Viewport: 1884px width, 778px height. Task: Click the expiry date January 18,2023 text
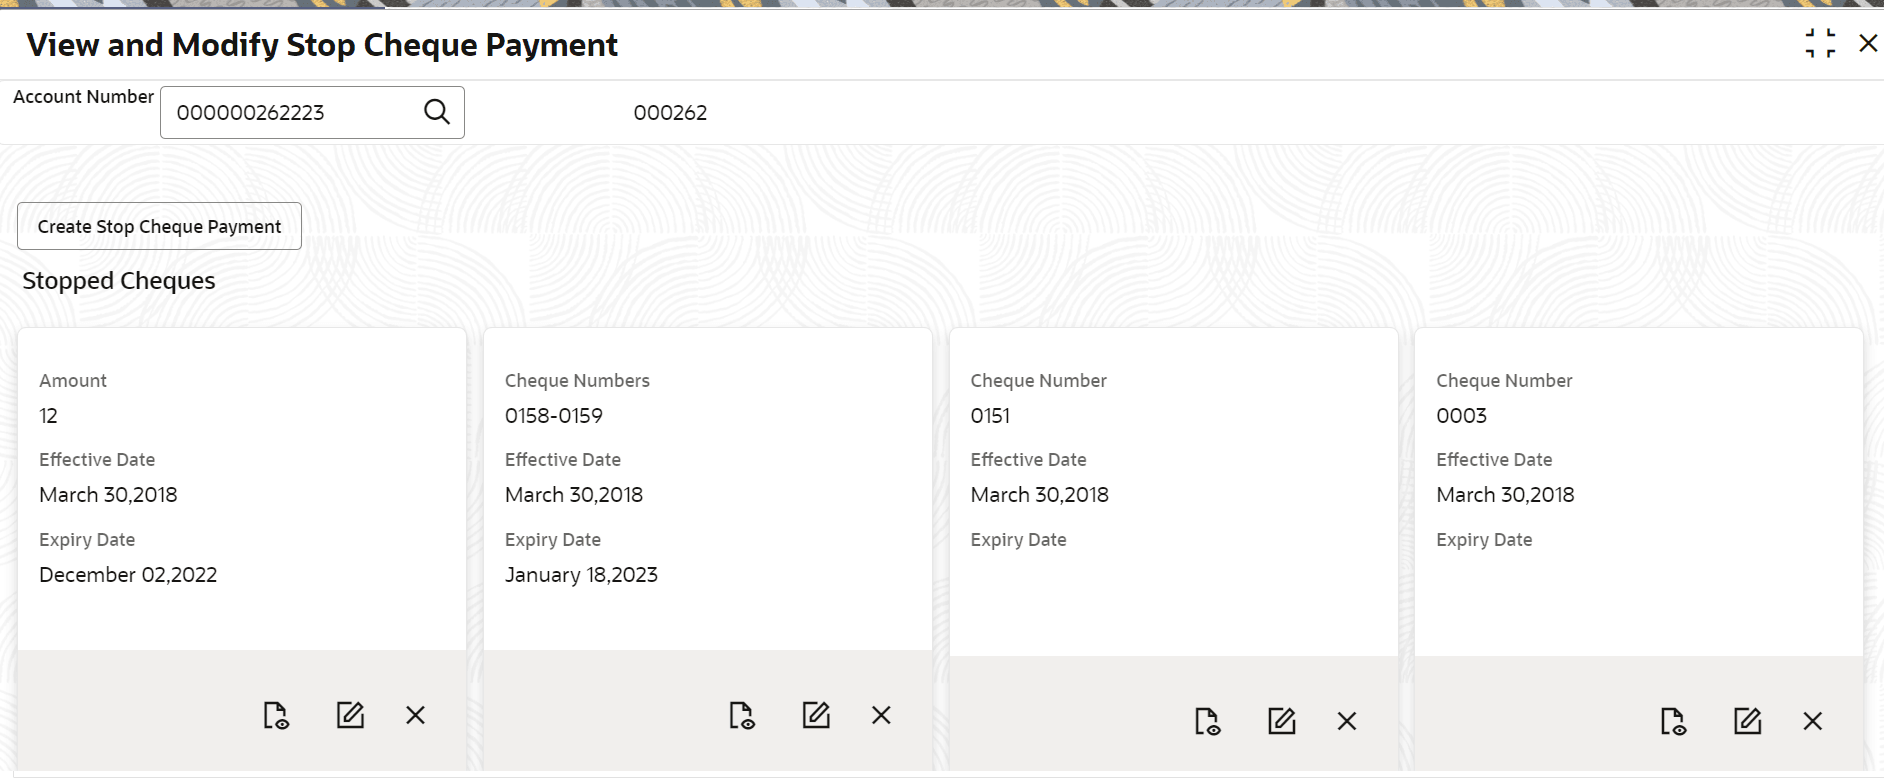coord(582,574)
